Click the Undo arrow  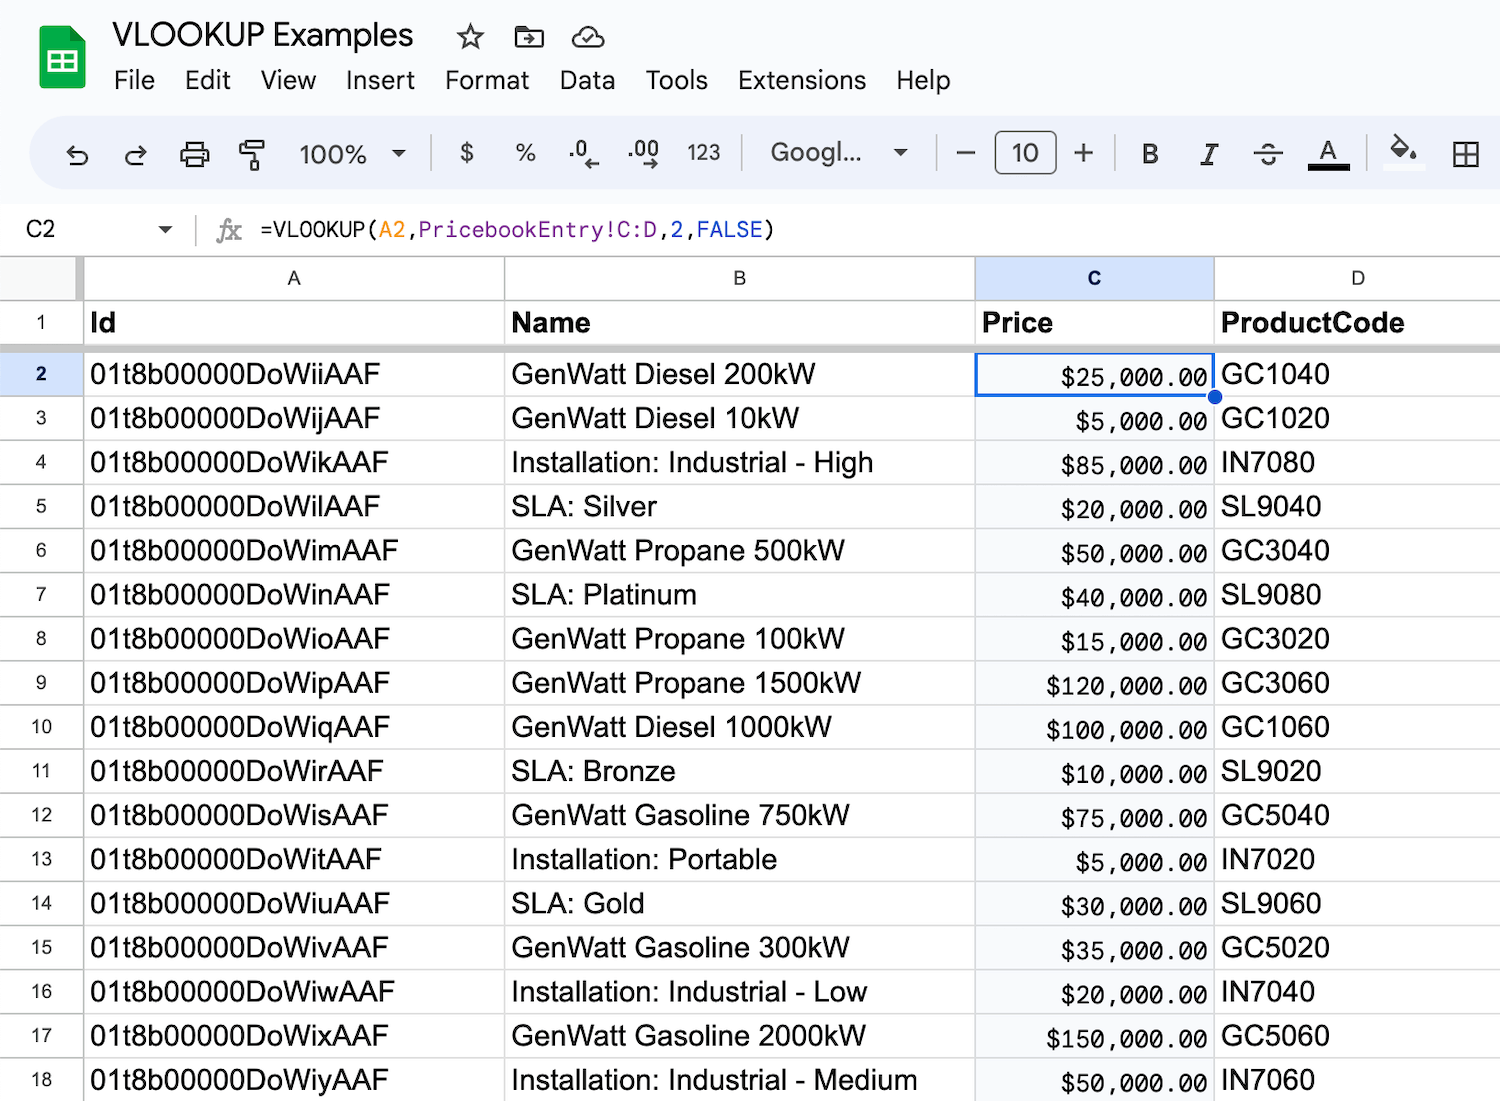tap(77, 154)
